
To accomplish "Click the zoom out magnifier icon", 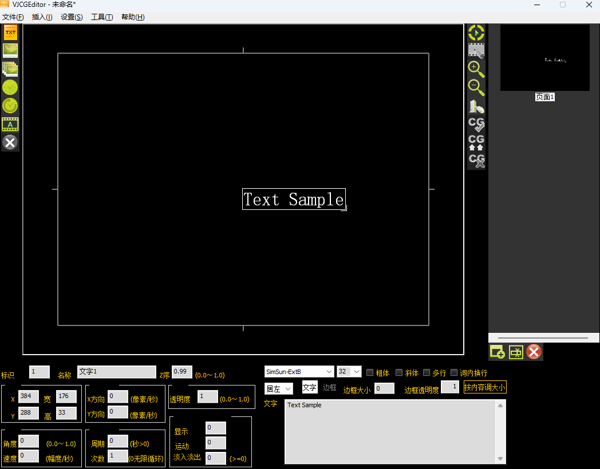I will tap(476, 88).
